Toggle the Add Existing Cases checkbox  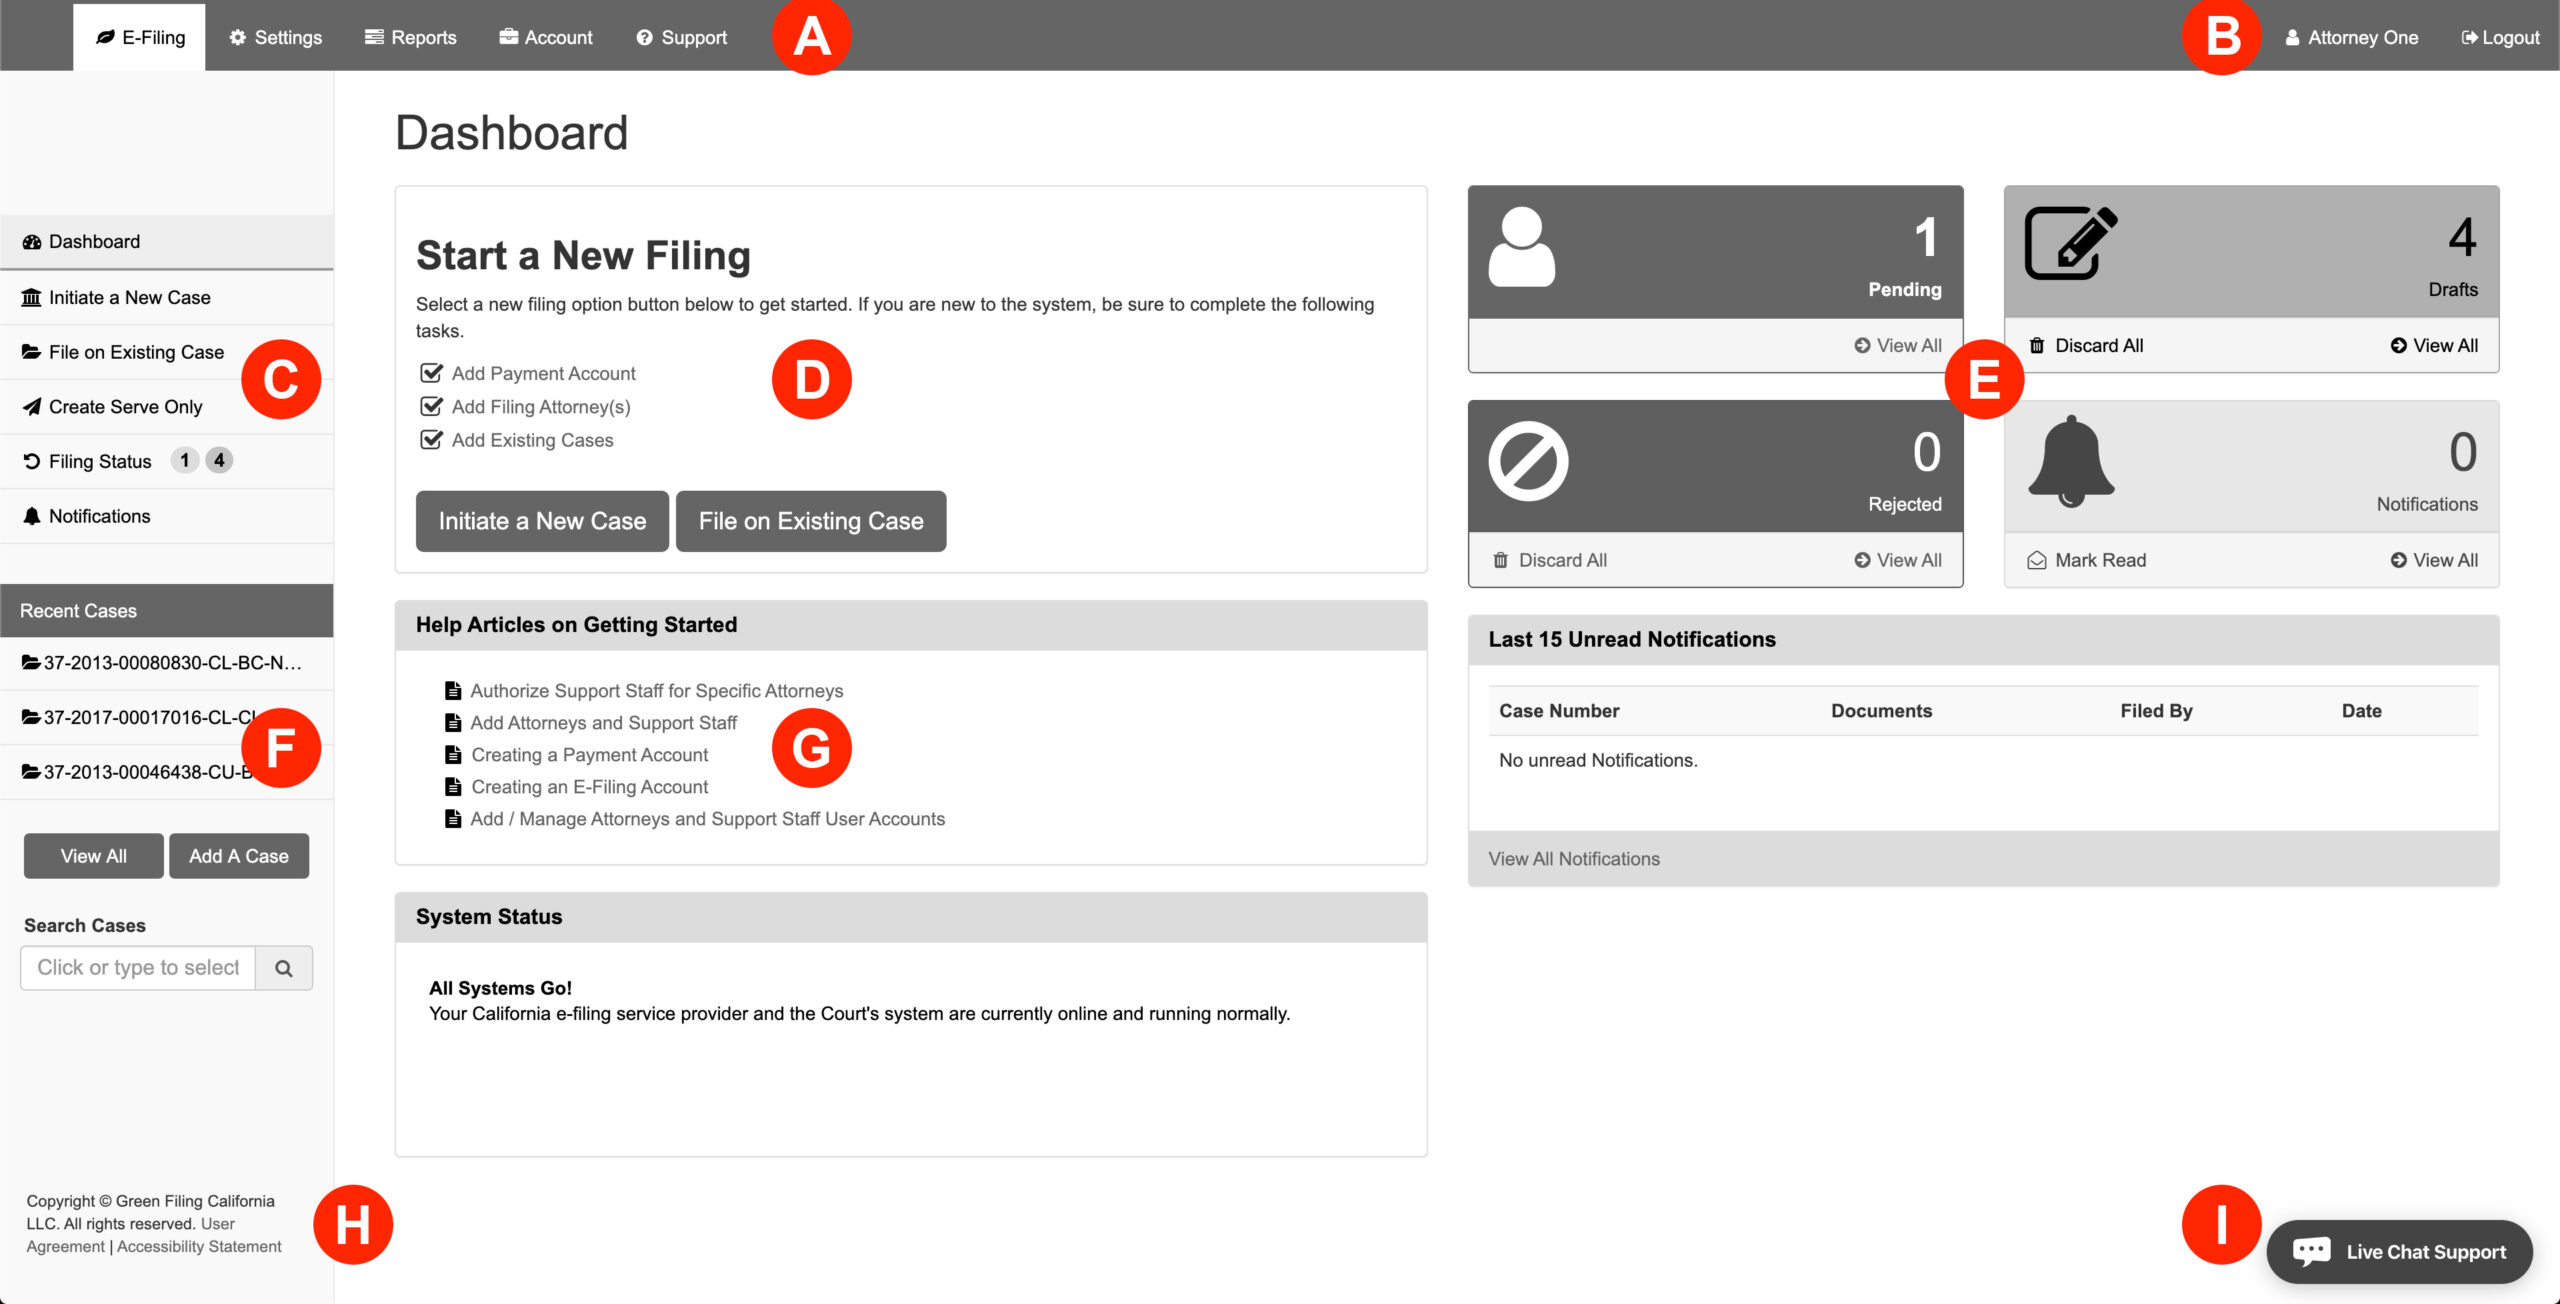(431, 440)
